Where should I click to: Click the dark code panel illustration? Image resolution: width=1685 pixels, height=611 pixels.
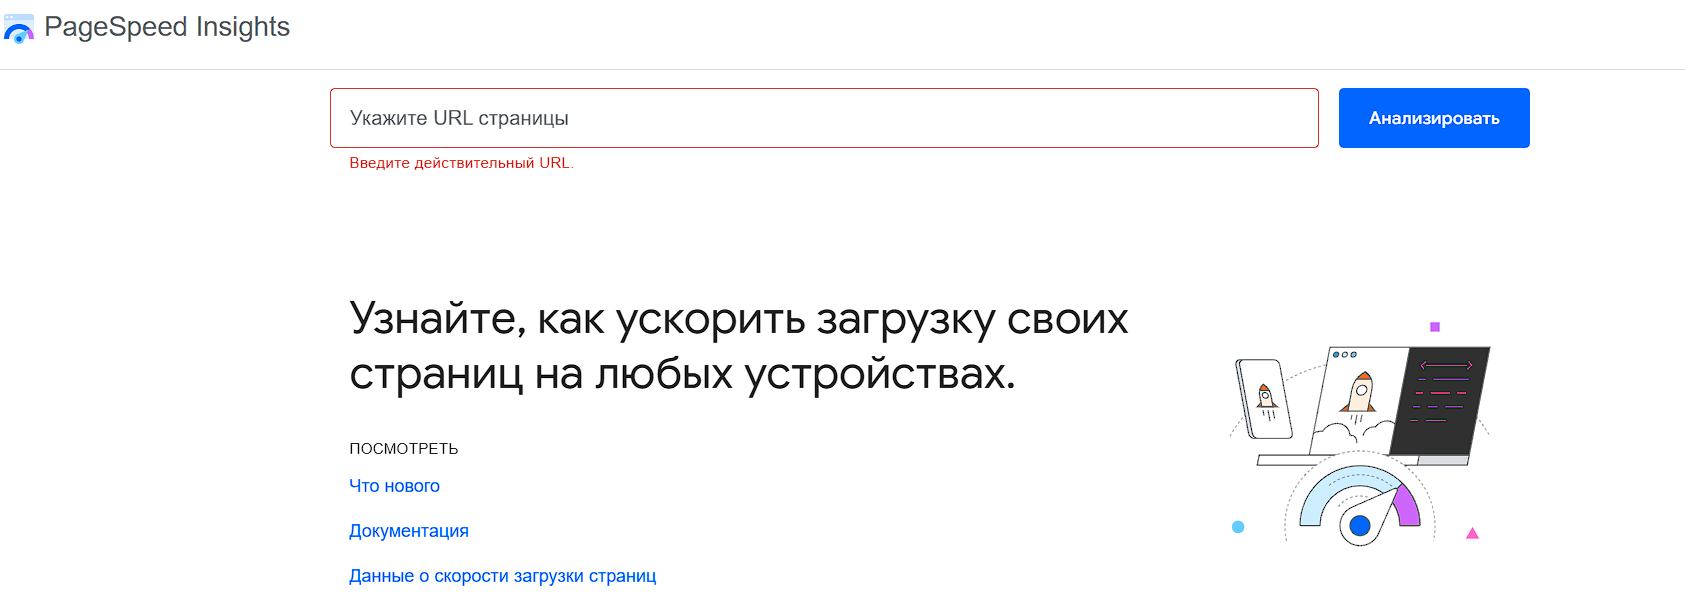pyautogui.click(x=1441, y=400)
